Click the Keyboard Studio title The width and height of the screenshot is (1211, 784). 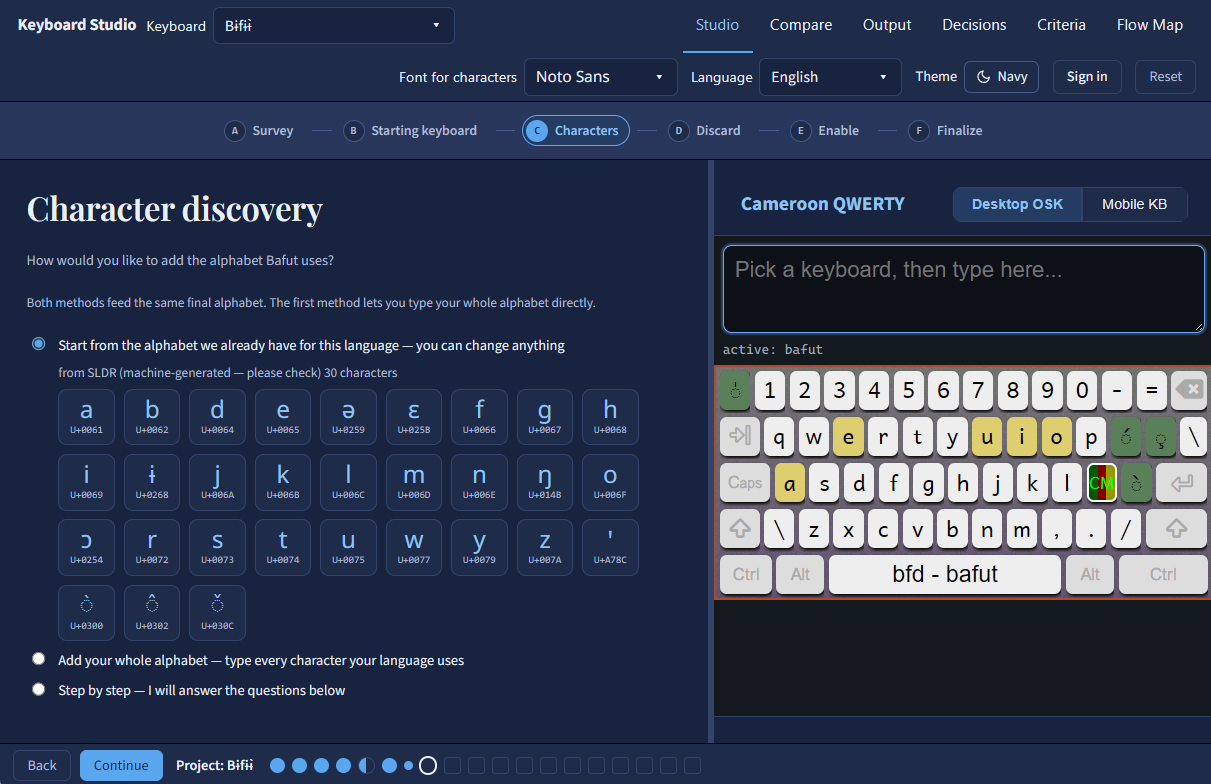click(77, 25)
